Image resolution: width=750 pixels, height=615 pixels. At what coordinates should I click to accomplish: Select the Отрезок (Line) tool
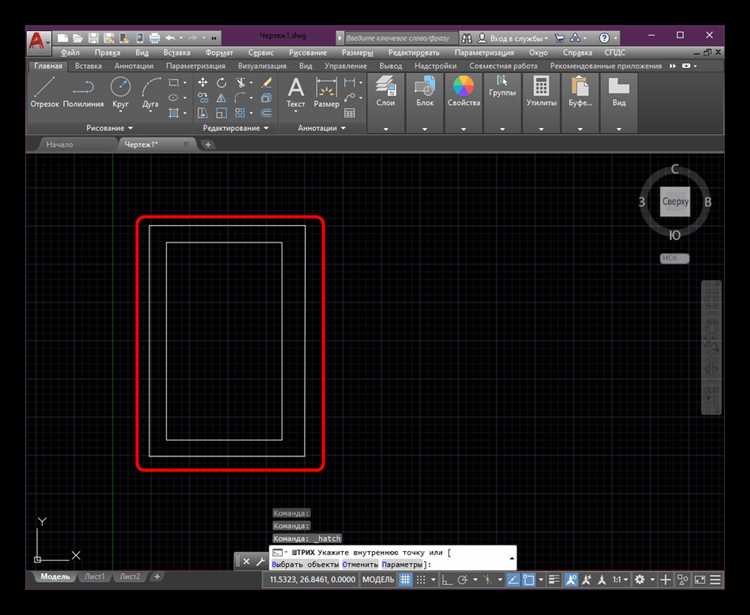click(x=46, y=91)
